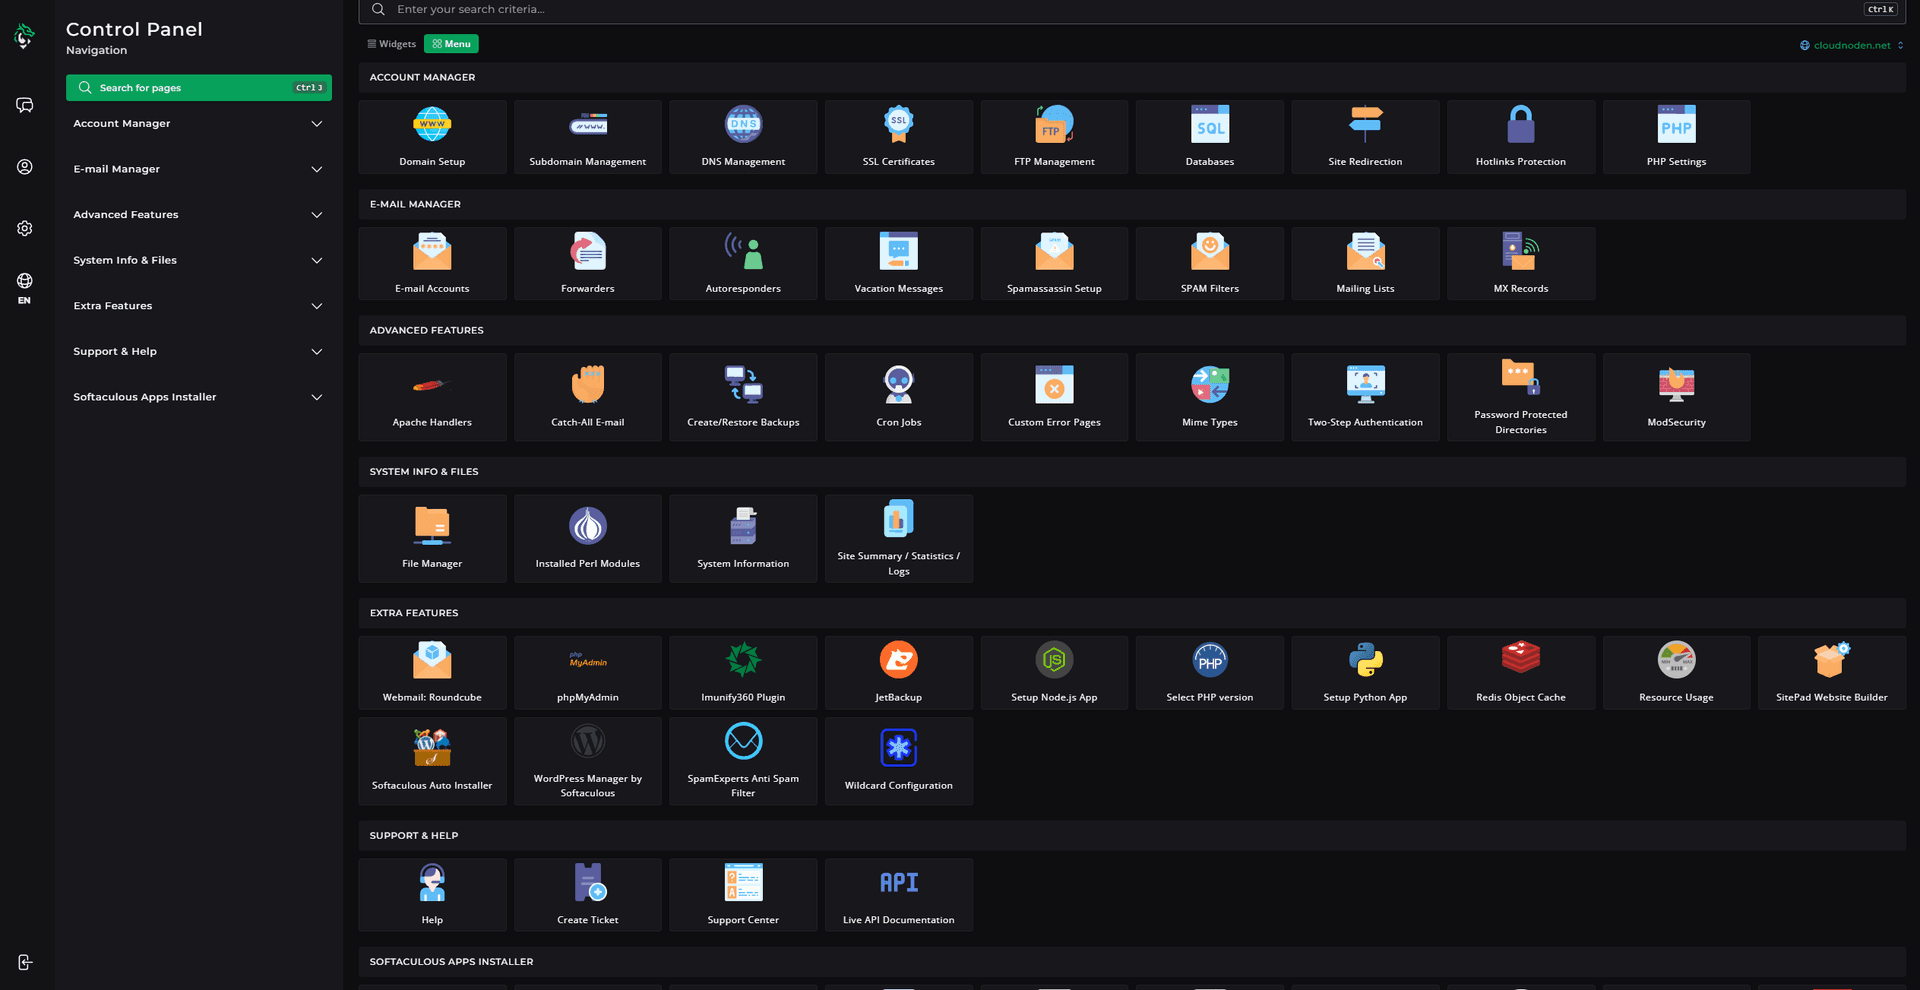The width and height of the screenshot is (1920, 990).
Task: Open the File Manager
Action: coord(432,537)
